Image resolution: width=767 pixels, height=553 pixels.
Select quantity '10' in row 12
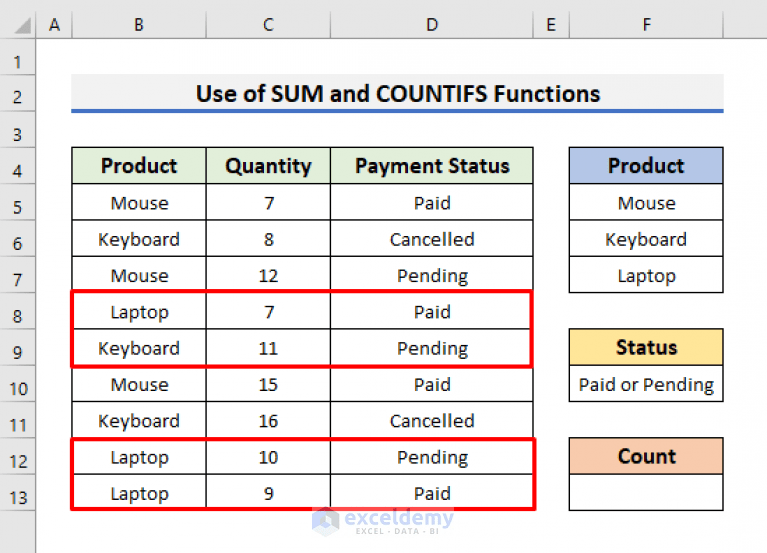pos(268,456)
